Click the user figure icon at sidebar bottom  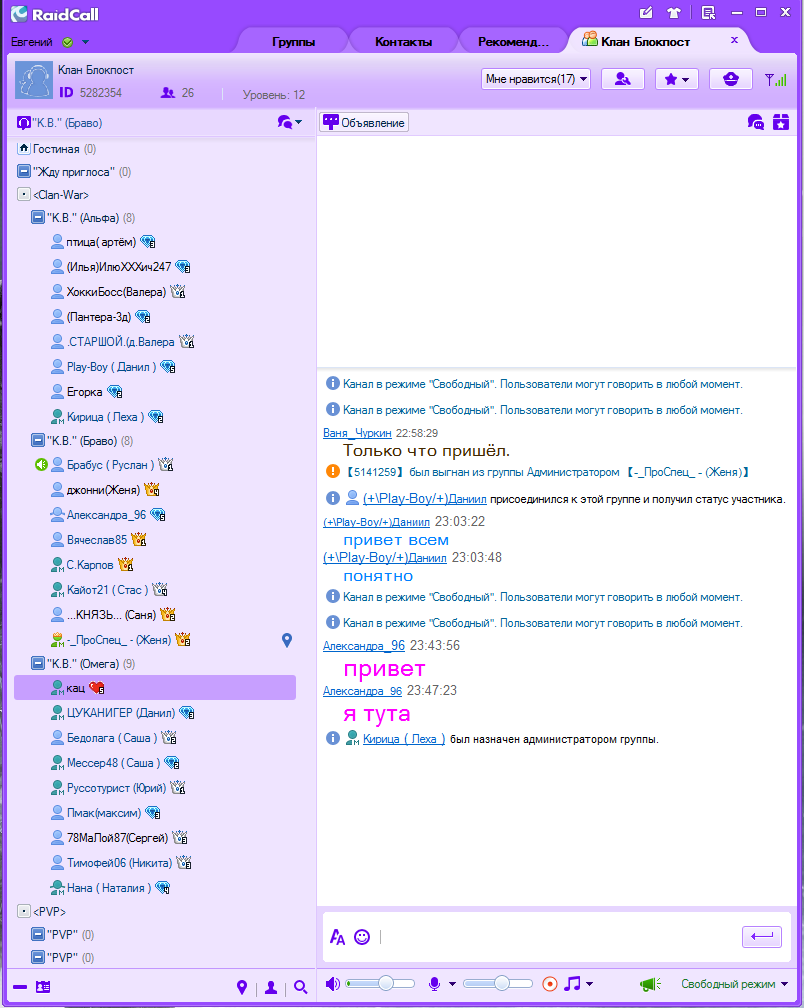[x=271, y=987]
